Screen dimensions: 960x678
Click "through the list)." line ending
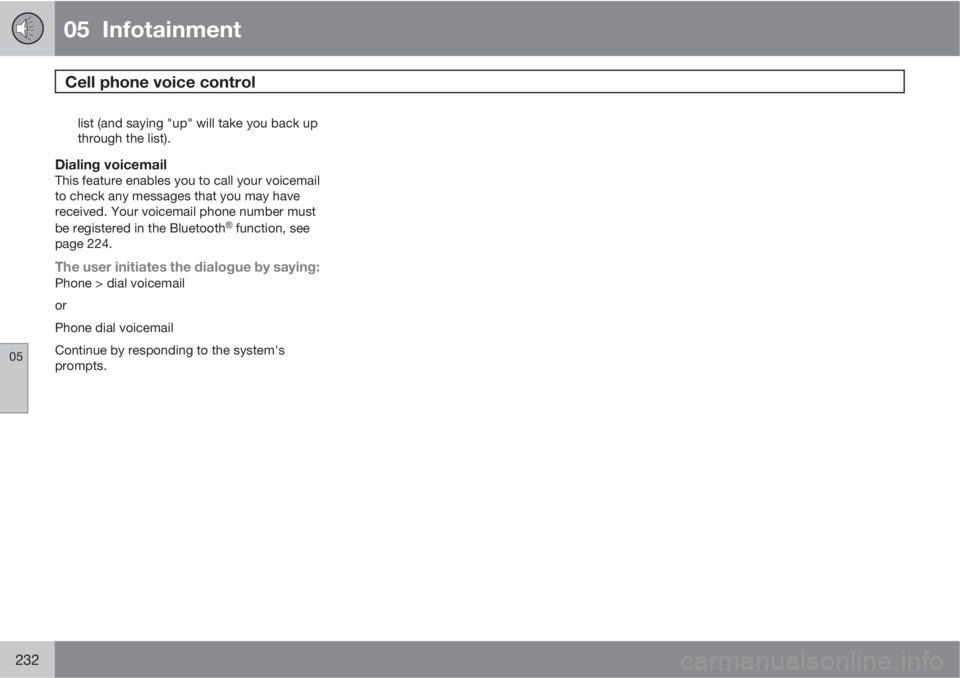click(116, 139)
